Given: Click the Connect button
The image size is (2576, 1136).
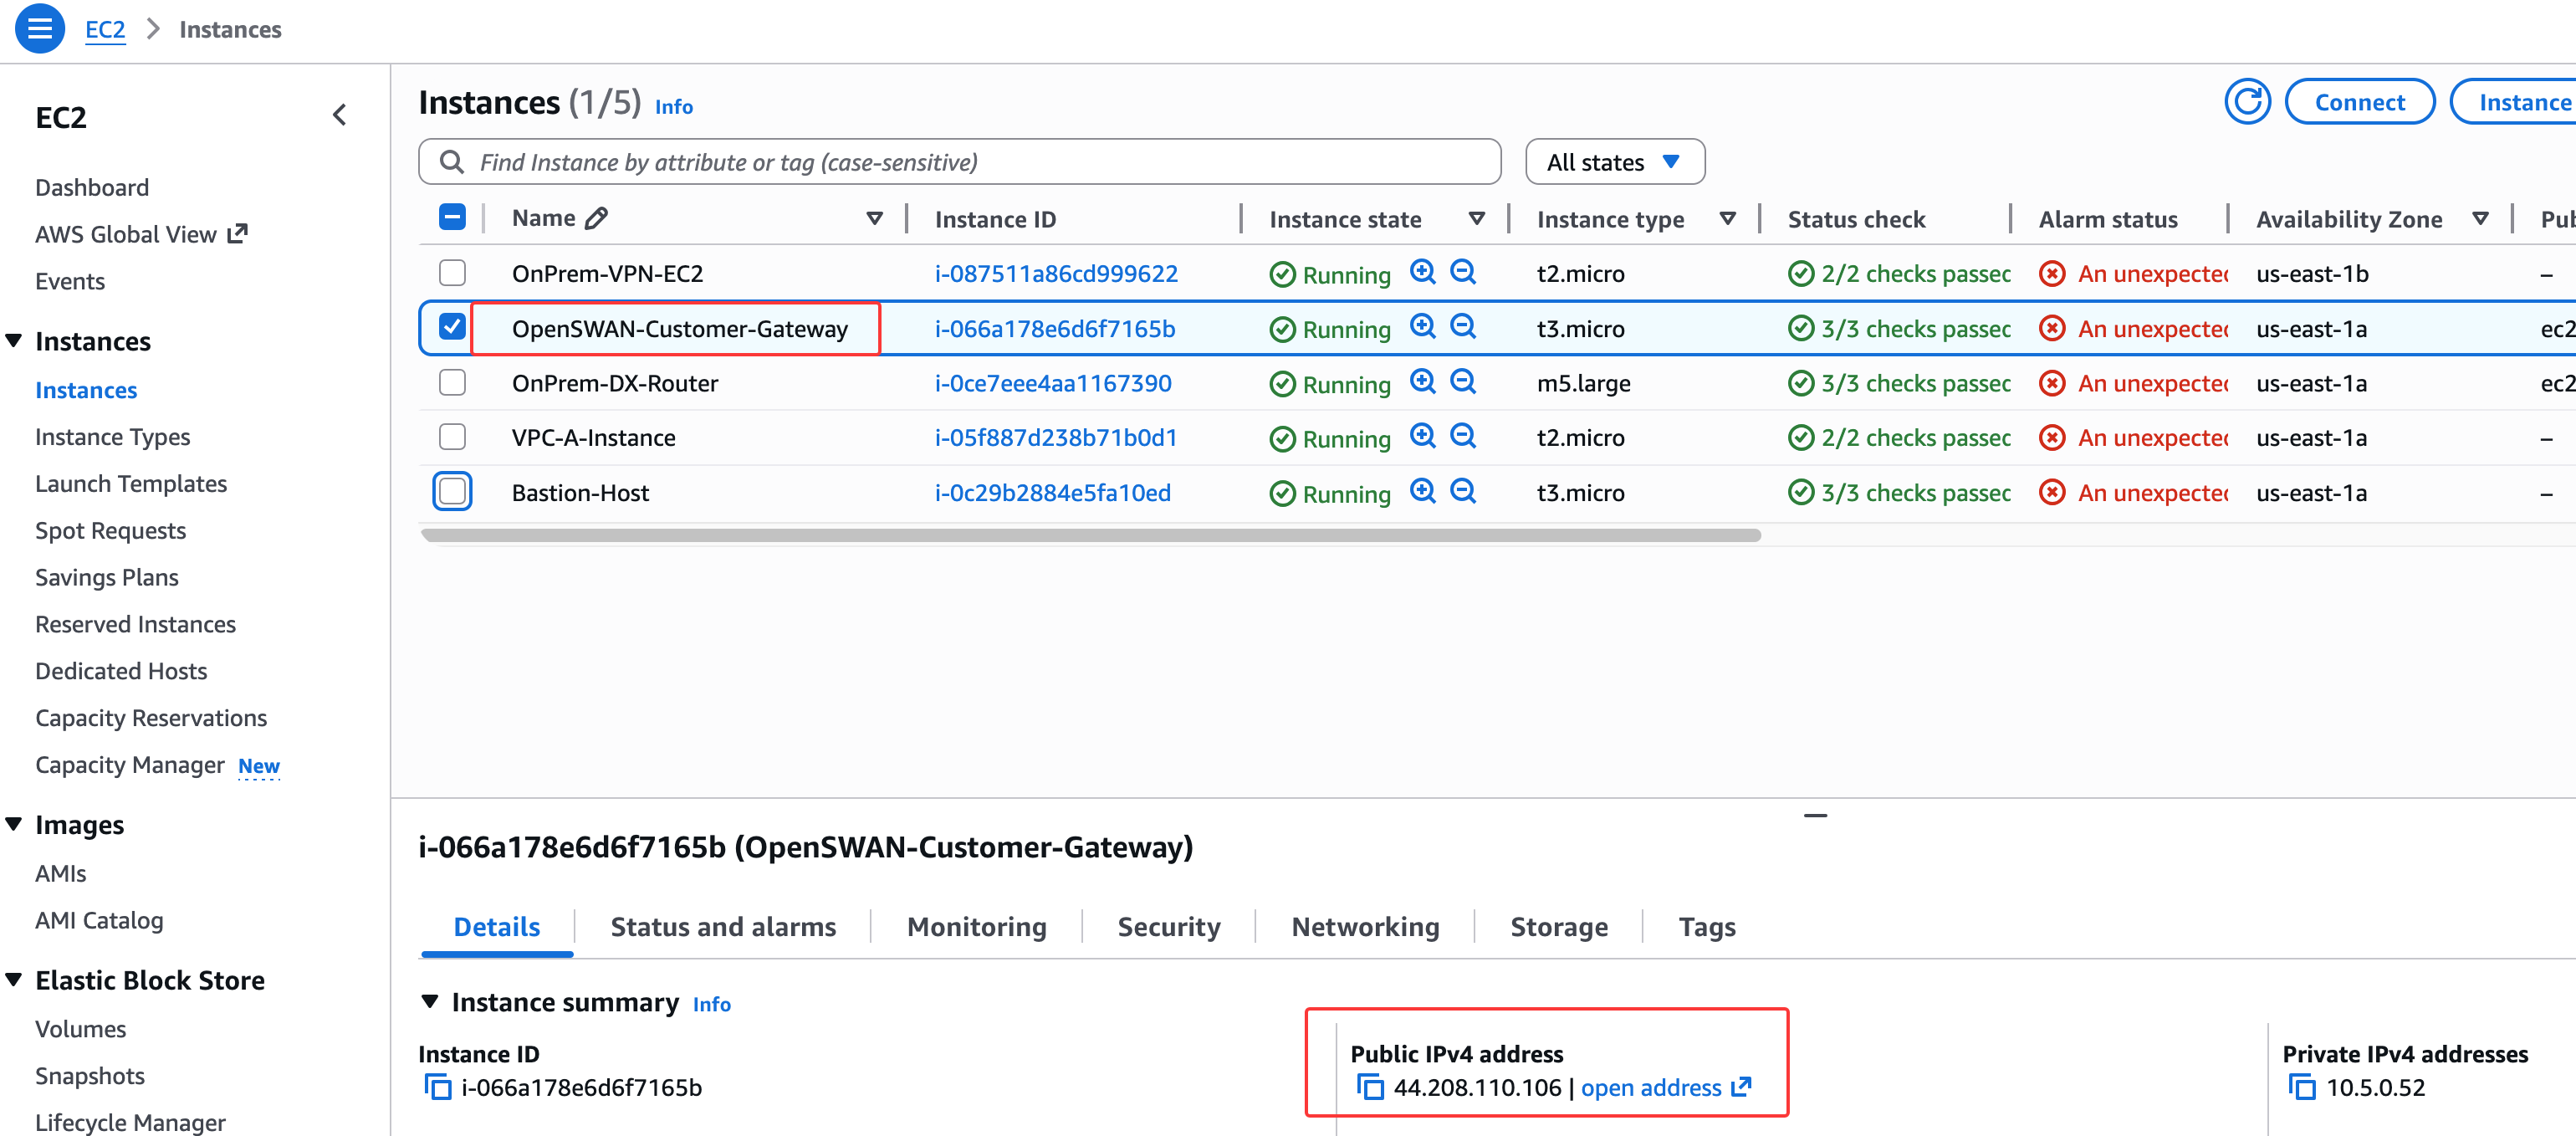Looking at the screenshot, I should (x=2359, y=102).
